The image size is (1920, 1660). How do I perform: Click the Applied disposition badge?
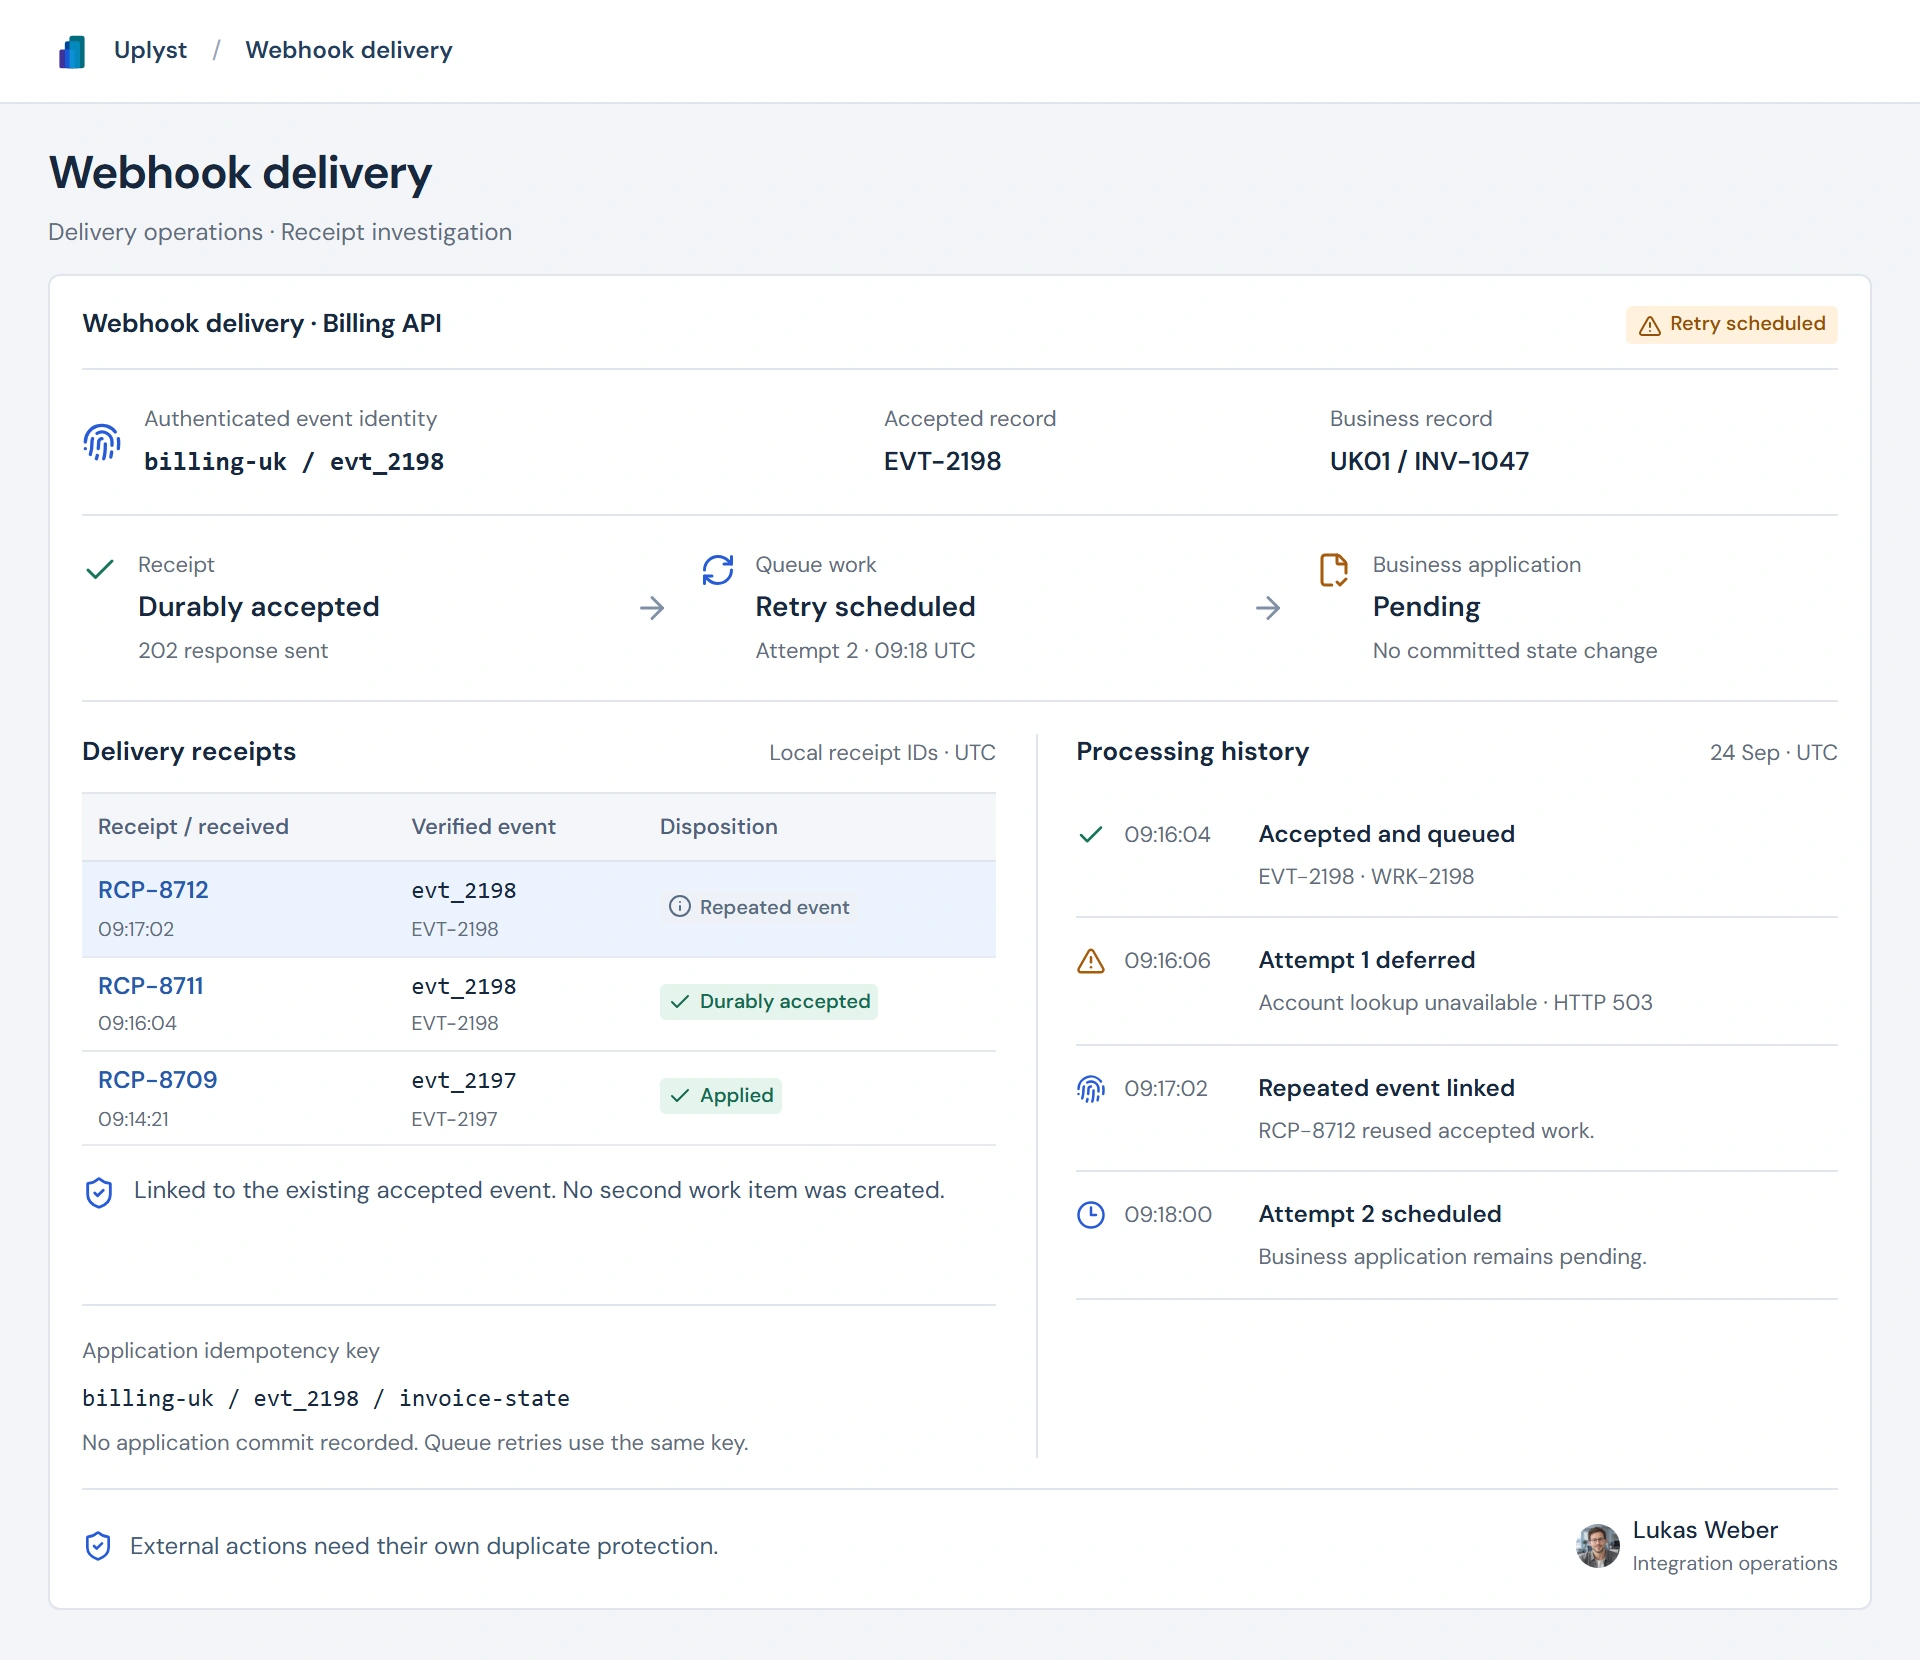pyautogui.click(x=720, y=1095)
